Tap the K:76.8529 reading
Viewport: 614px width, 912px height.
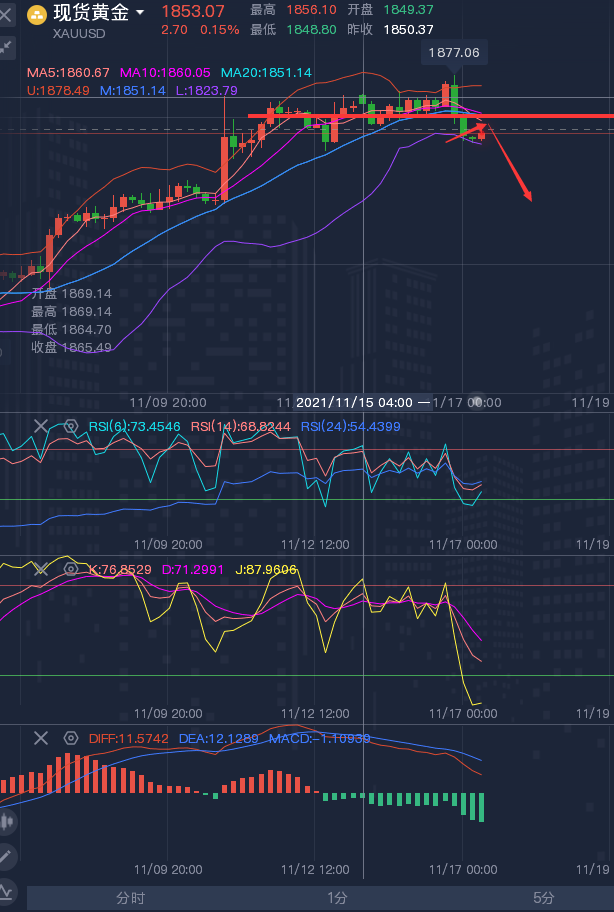[120, 569]
